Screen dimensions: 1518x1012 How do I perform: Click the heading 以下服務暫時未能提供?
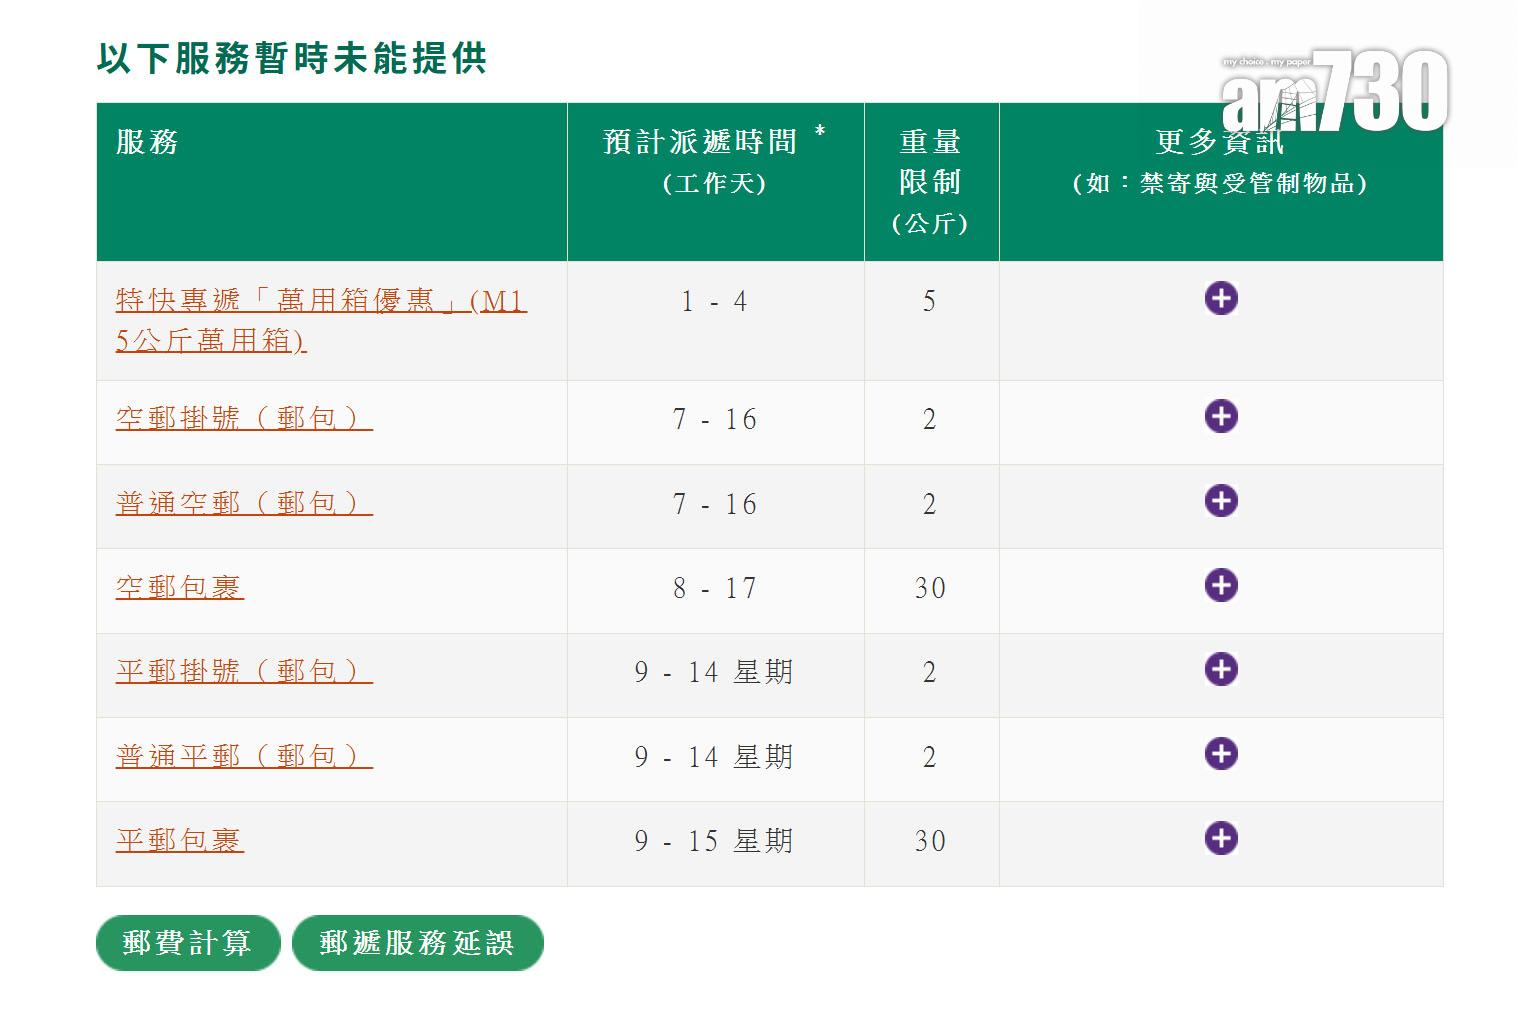[294, 57]
